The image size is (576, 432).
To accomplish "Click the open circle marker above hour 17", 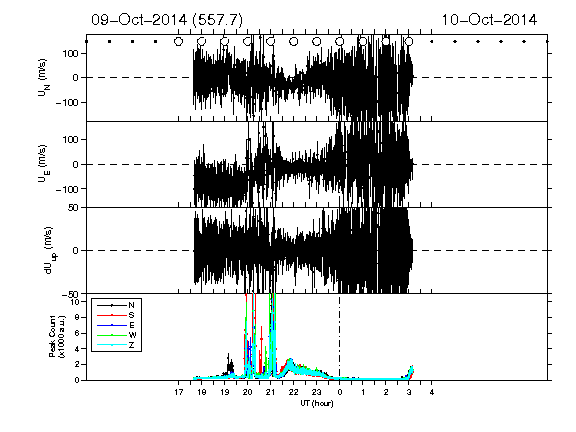I will pyautogui.click(x=179, y=42).
